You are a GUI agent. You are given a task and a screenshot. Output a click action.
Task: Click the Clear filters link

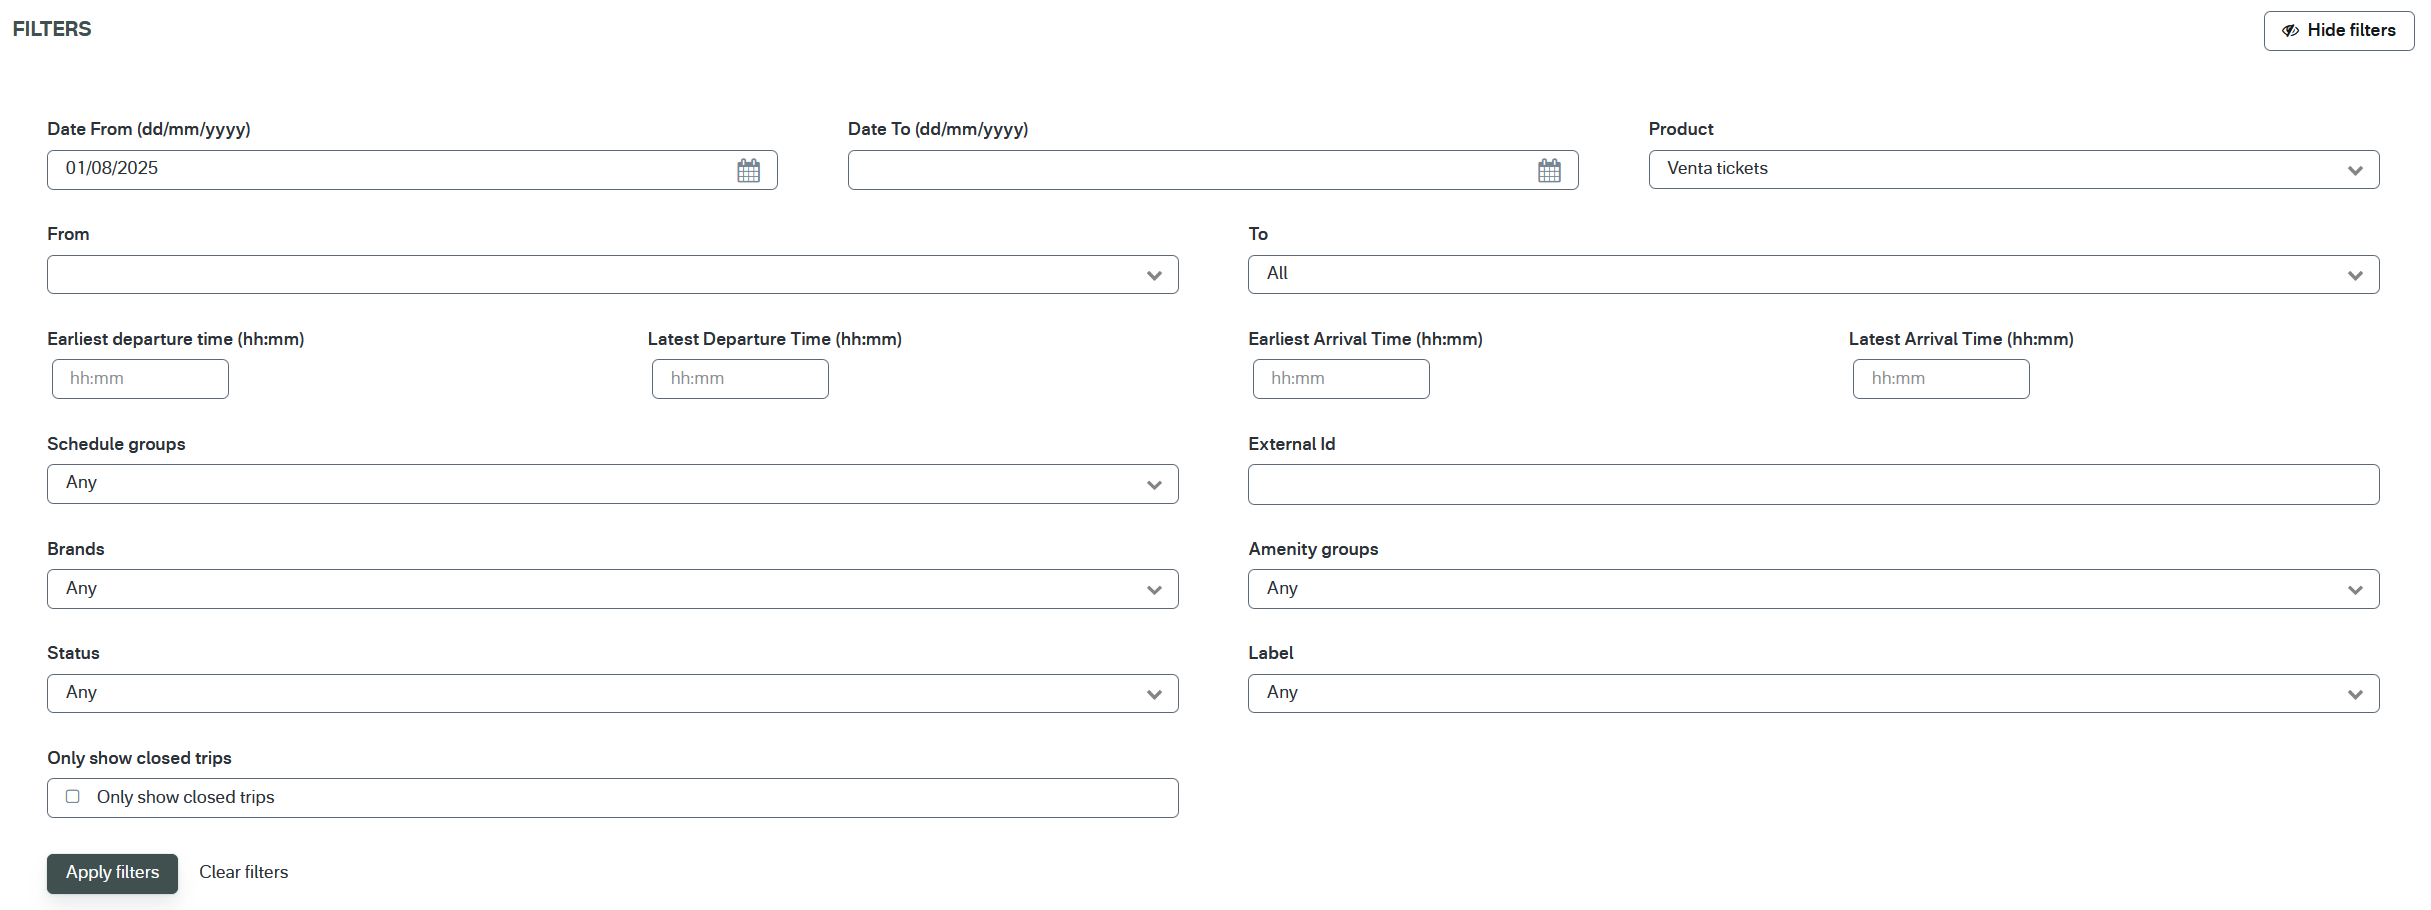243,873
